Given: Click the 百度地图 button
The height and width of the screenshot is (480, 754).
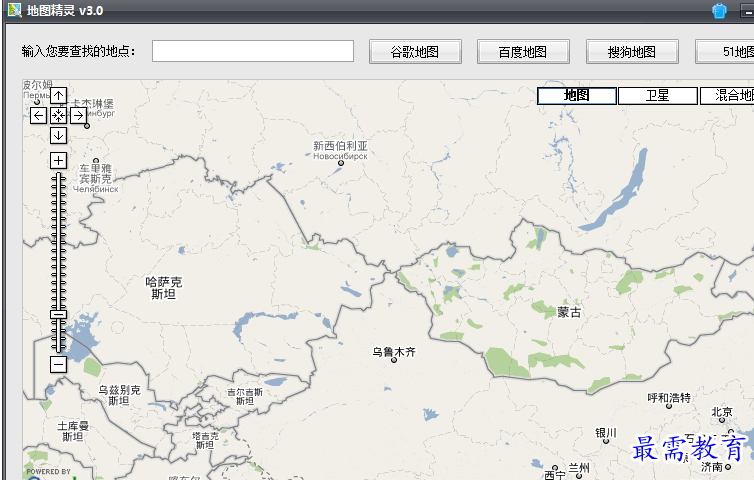Looking at the screenshot, I should [x=523, y=51].
